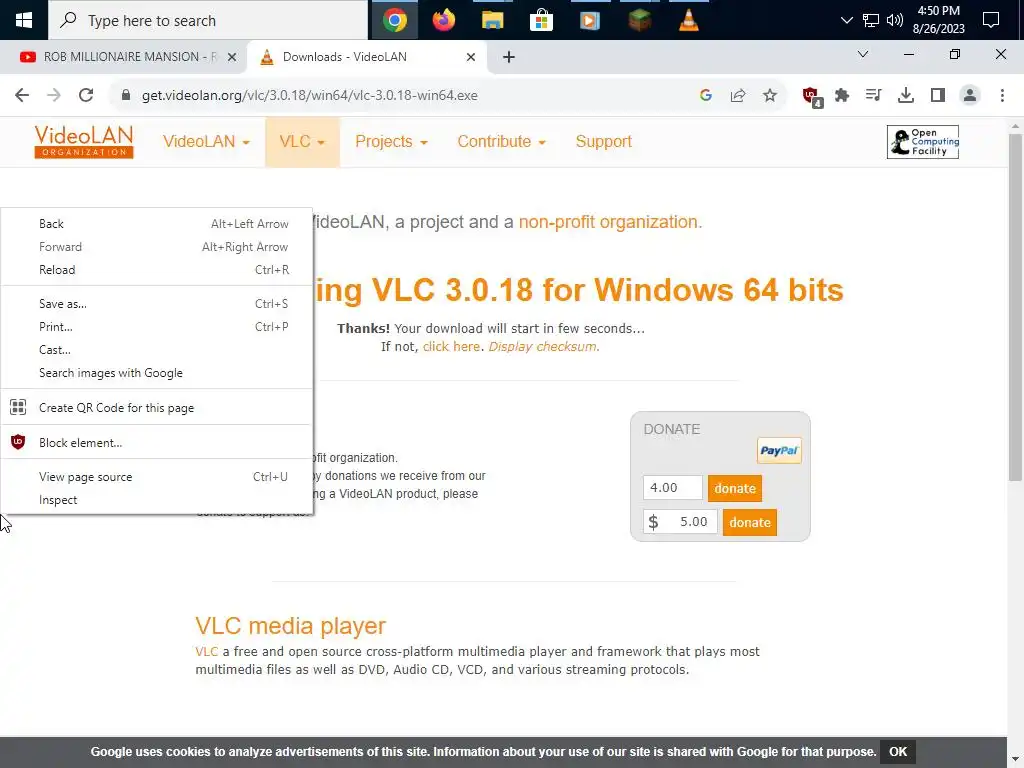Close the Downloads - VideoLAN tab
Screen dimensions: 1024x768
pyautogui.click(x=471, y=57)
